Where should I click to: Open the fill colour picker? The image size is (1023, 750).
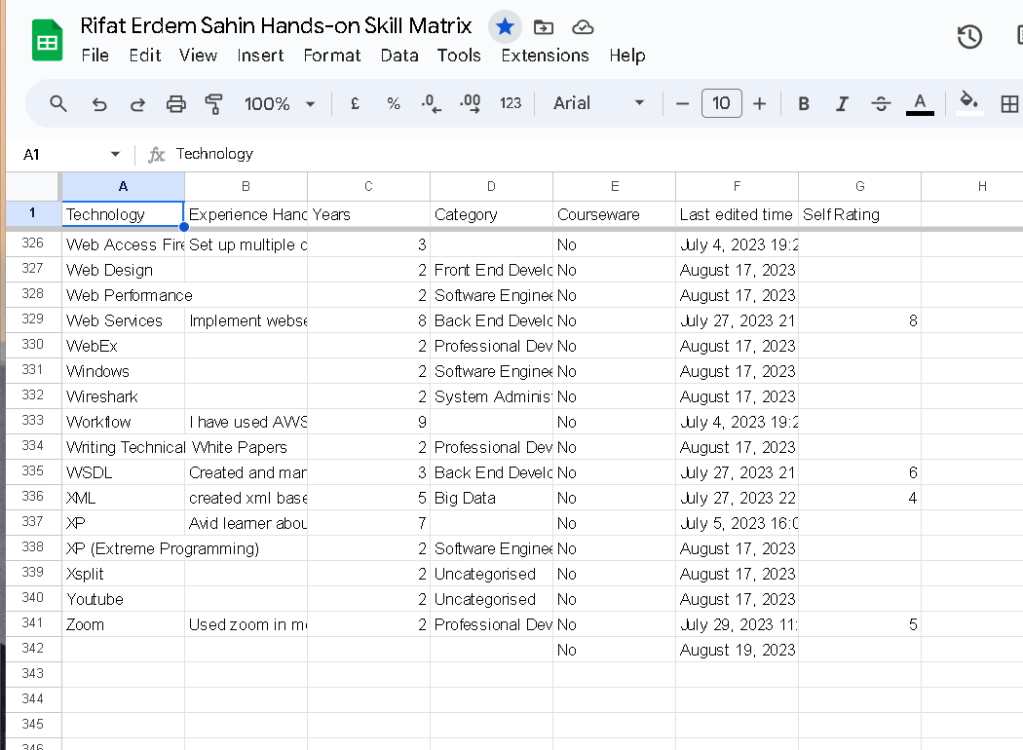click(969, 103)
